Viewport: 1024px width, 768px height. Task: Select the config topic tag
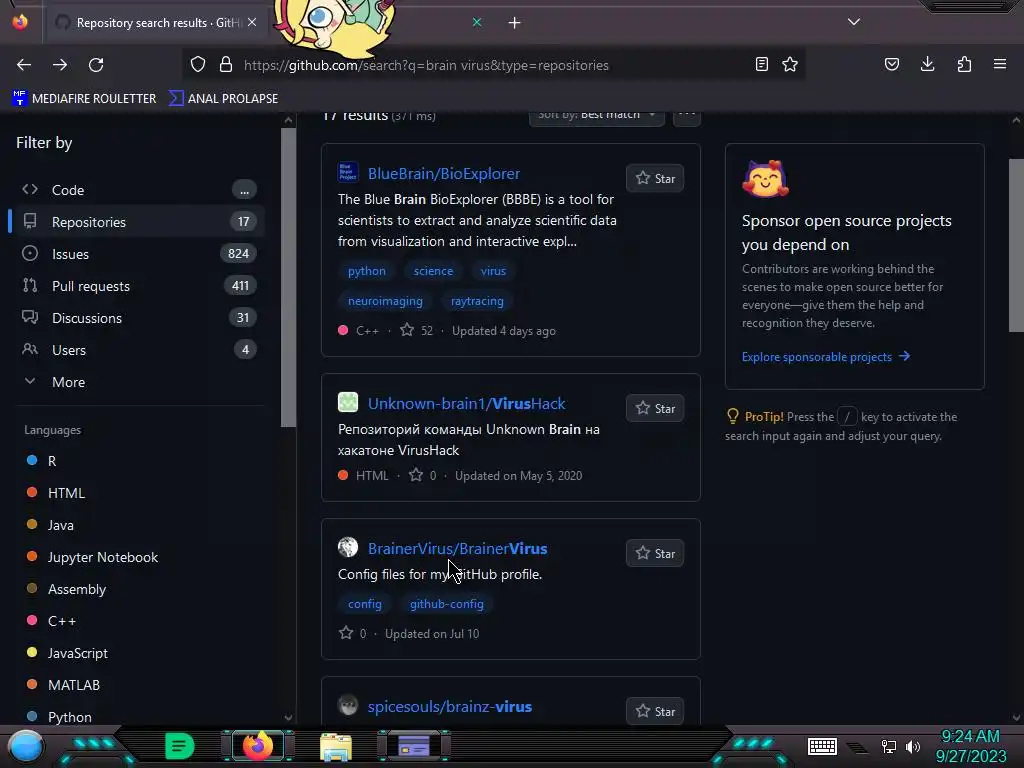click(364, 604)
